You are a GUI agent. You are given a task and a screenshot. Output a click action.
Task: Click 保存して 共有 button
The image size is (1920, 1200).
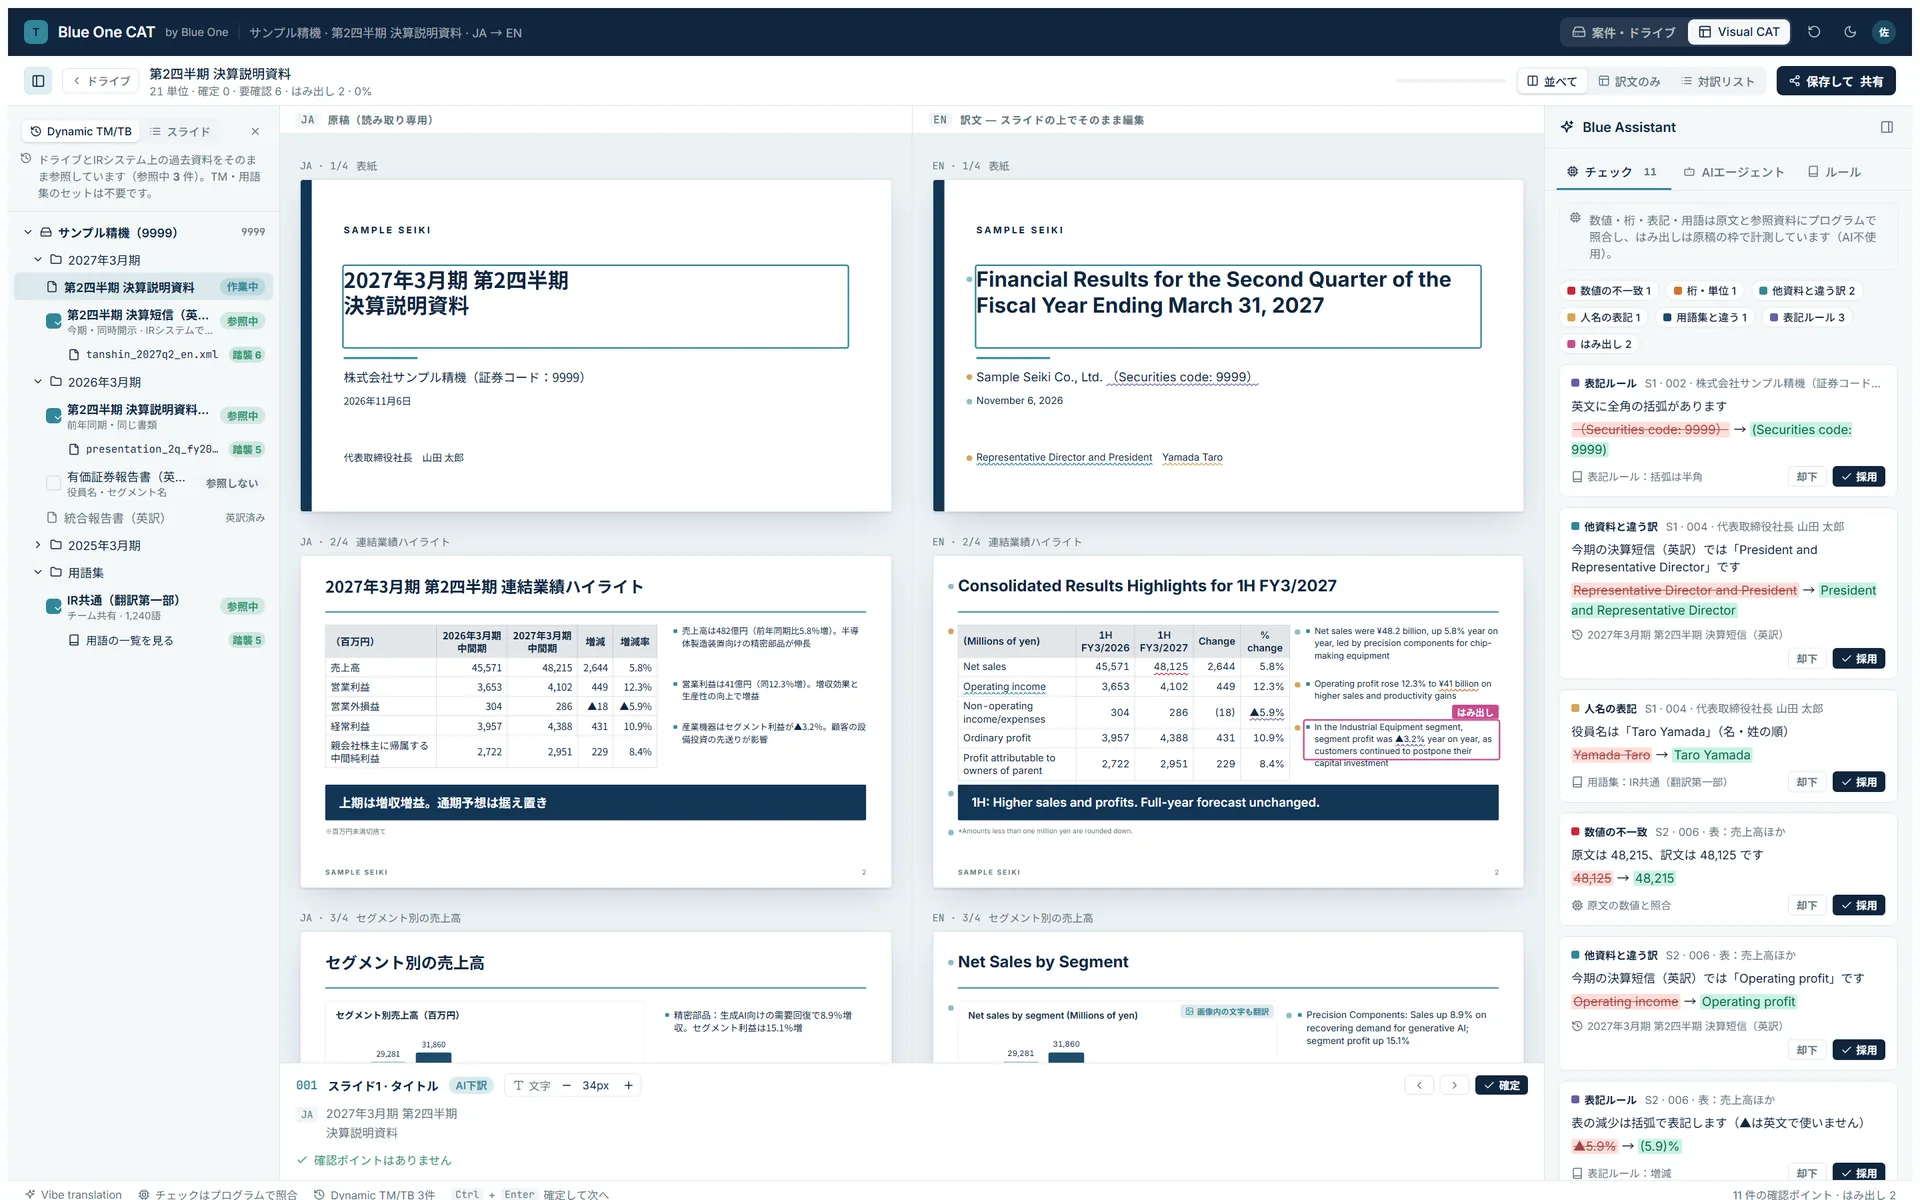[x=1836, y=81]
